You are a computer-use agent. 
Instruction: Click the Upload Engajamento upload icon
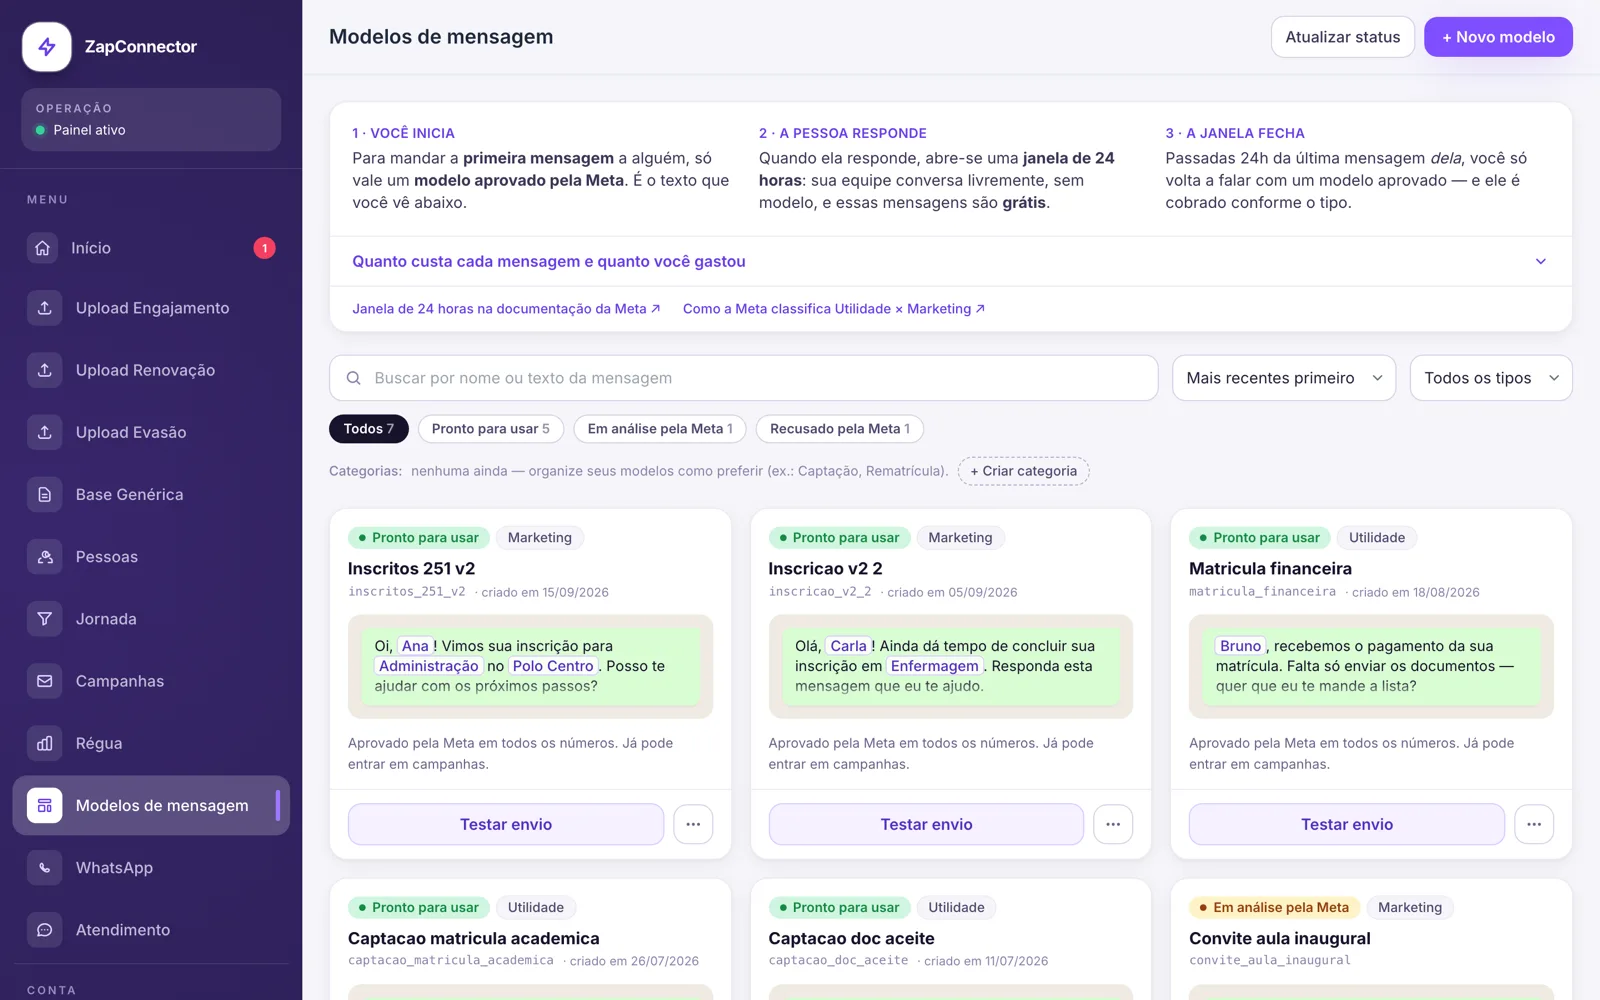pos(44,308)
